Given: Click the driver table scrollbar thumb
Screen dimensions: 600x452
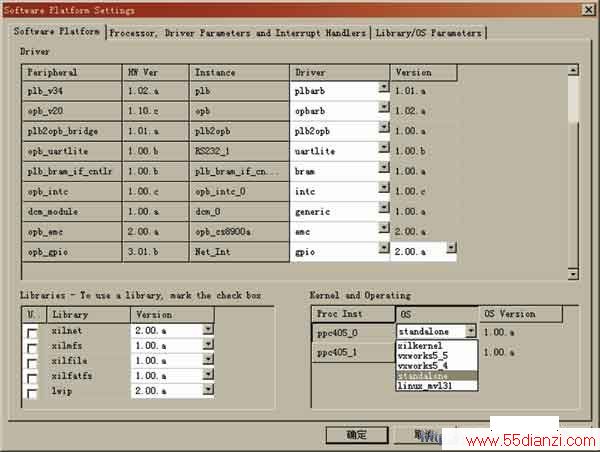Looking at the screenshot, I should tap(573, 99).
